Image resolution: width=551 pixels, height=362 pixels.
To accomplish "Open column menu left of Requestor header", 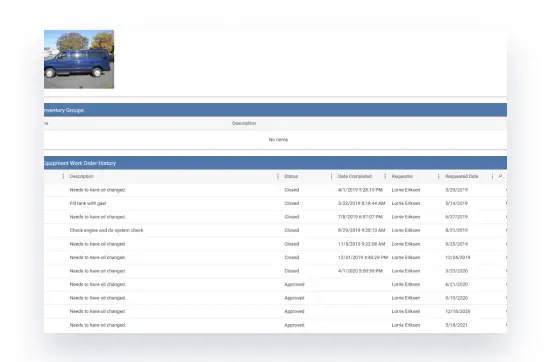I will (385, 176).
